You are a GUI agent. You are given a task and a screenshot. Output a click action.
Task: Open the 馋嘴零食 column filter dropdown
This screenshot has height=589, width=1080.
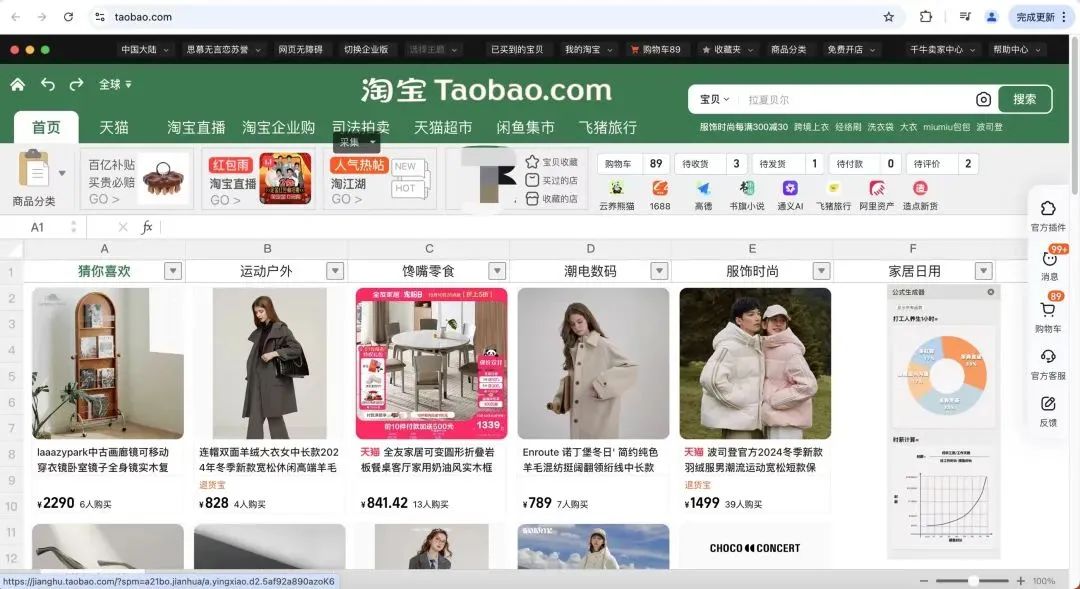[x=497, y=271]
